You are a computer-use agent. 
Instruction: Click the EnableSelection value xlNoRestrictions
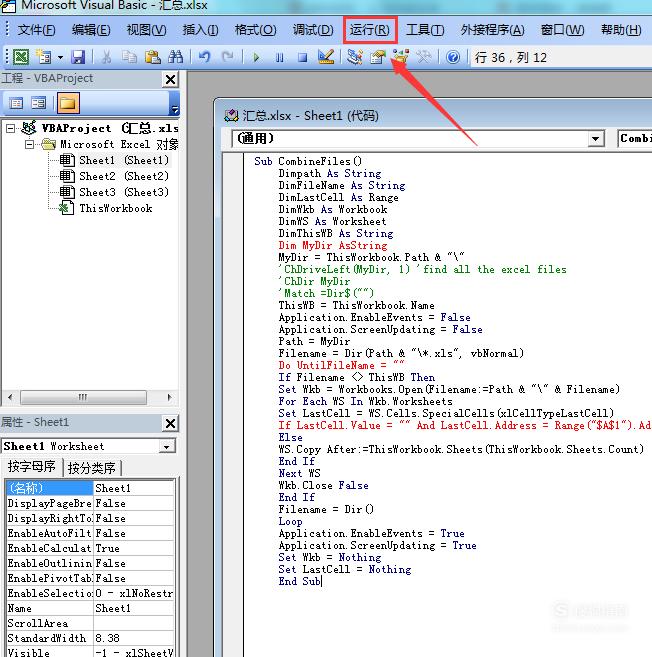coord(134,593)
